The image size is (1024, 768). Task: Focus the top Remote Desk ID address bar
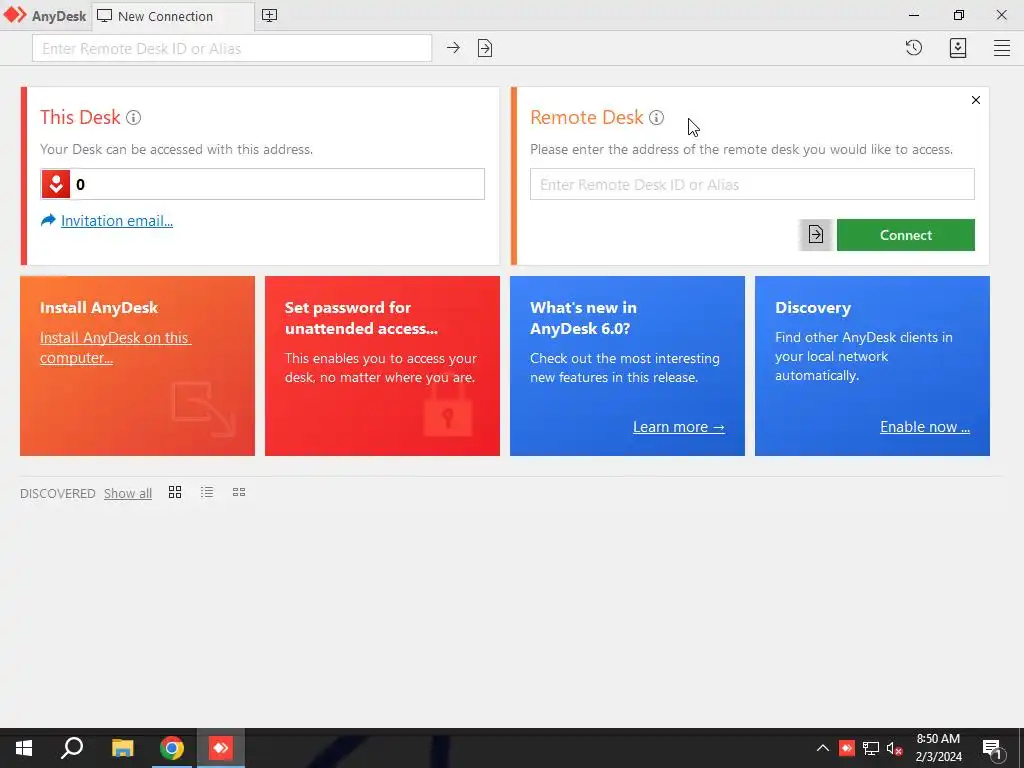coord(232,48)
